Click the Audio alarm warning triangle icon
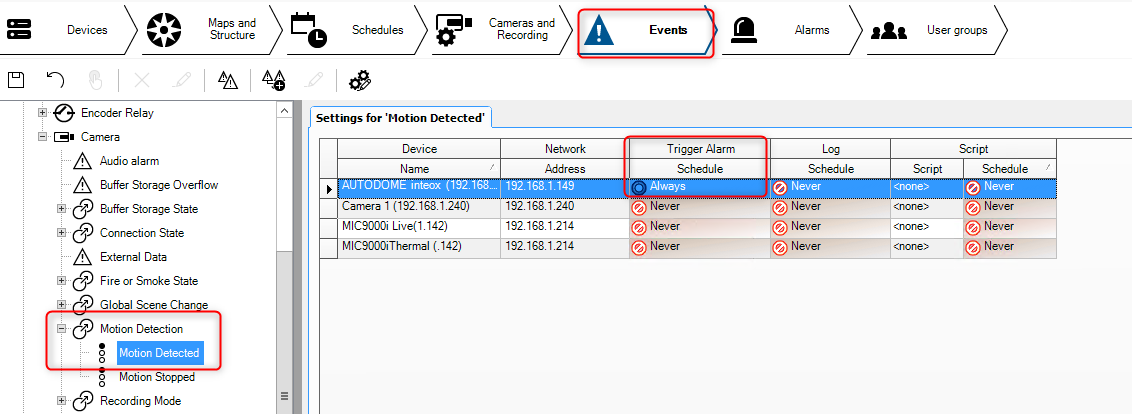 pos(84,161)
